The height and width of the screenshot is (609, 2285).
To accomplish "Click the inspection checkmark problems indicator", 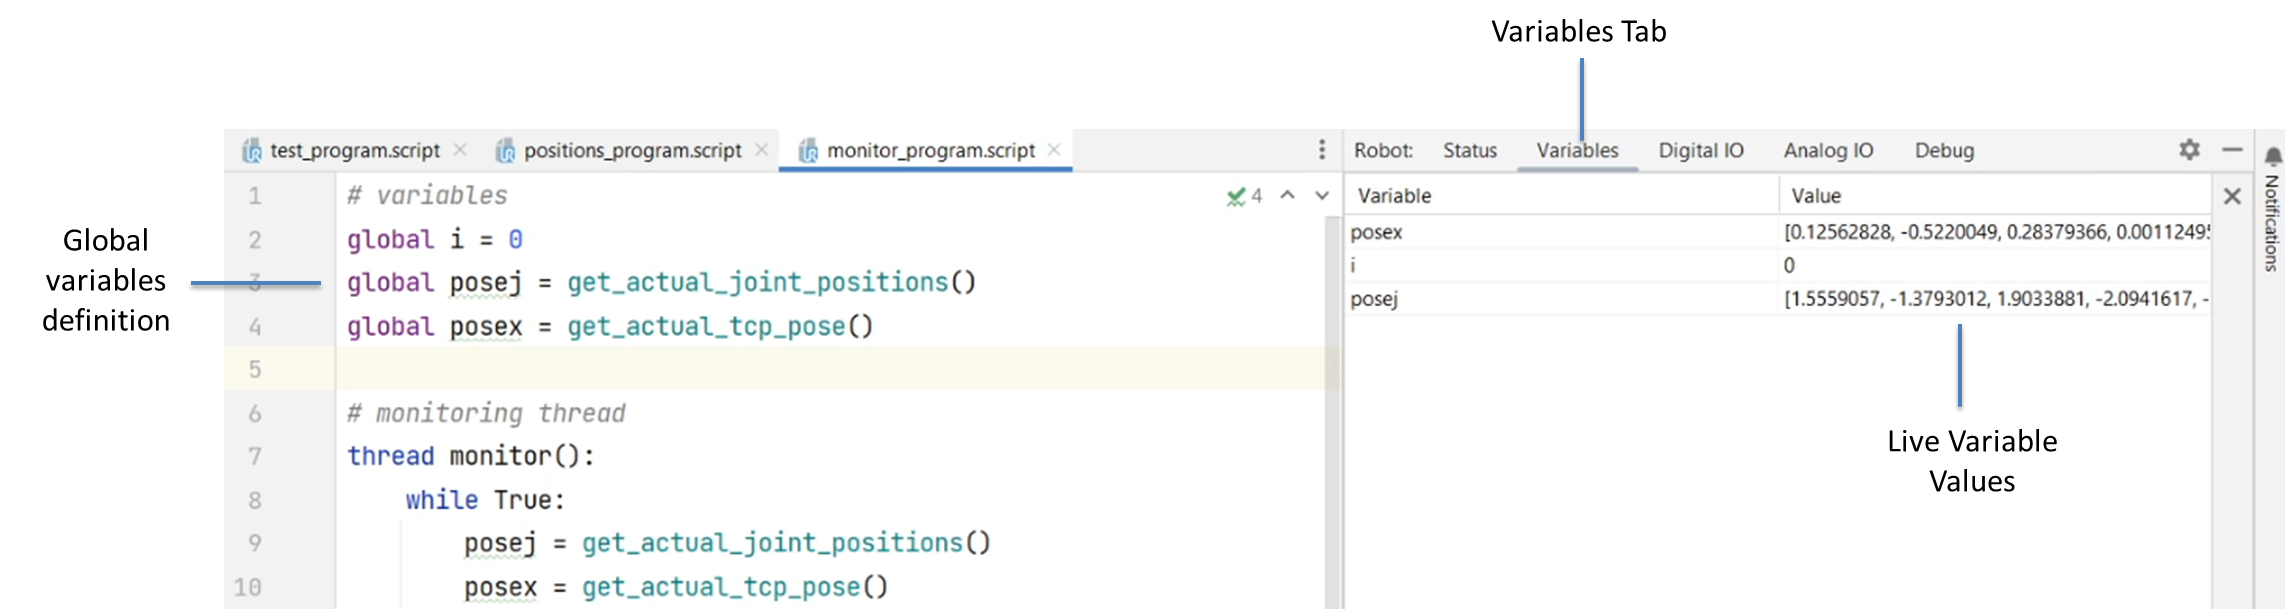I will pos(1244,196).
